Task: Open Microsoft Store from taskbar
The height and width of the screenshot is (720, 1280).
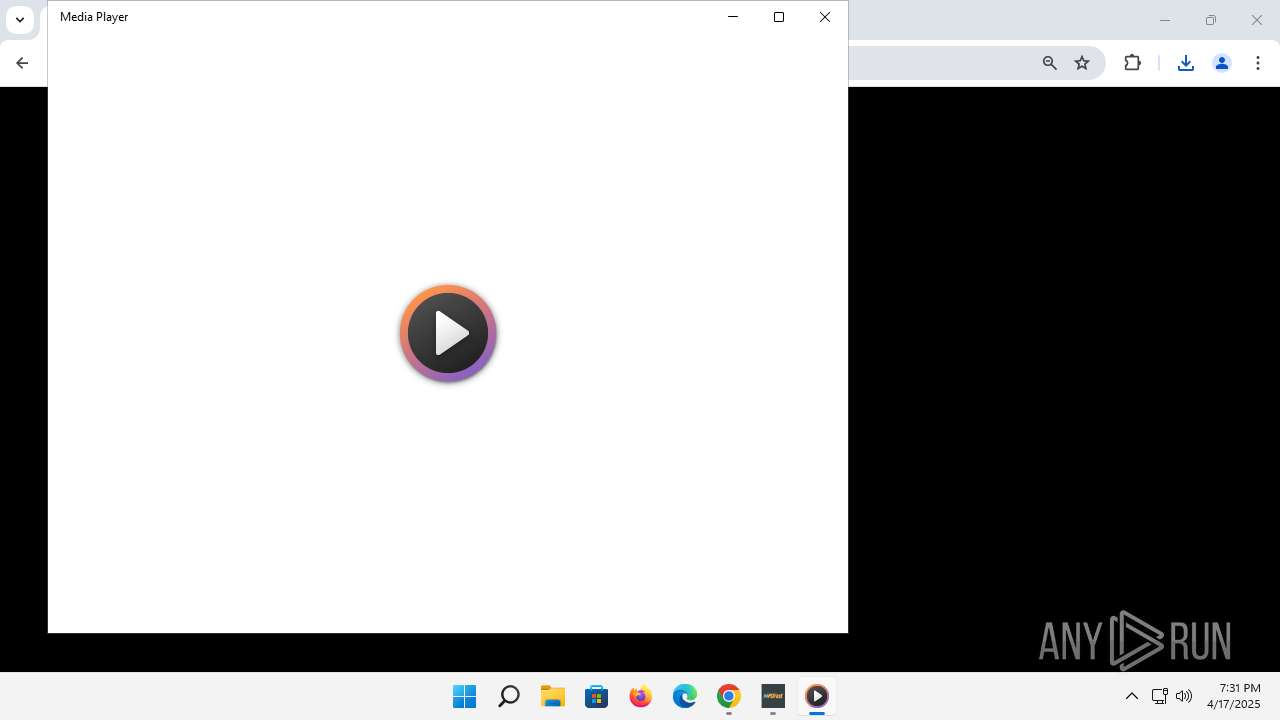Action: (597, 696)
